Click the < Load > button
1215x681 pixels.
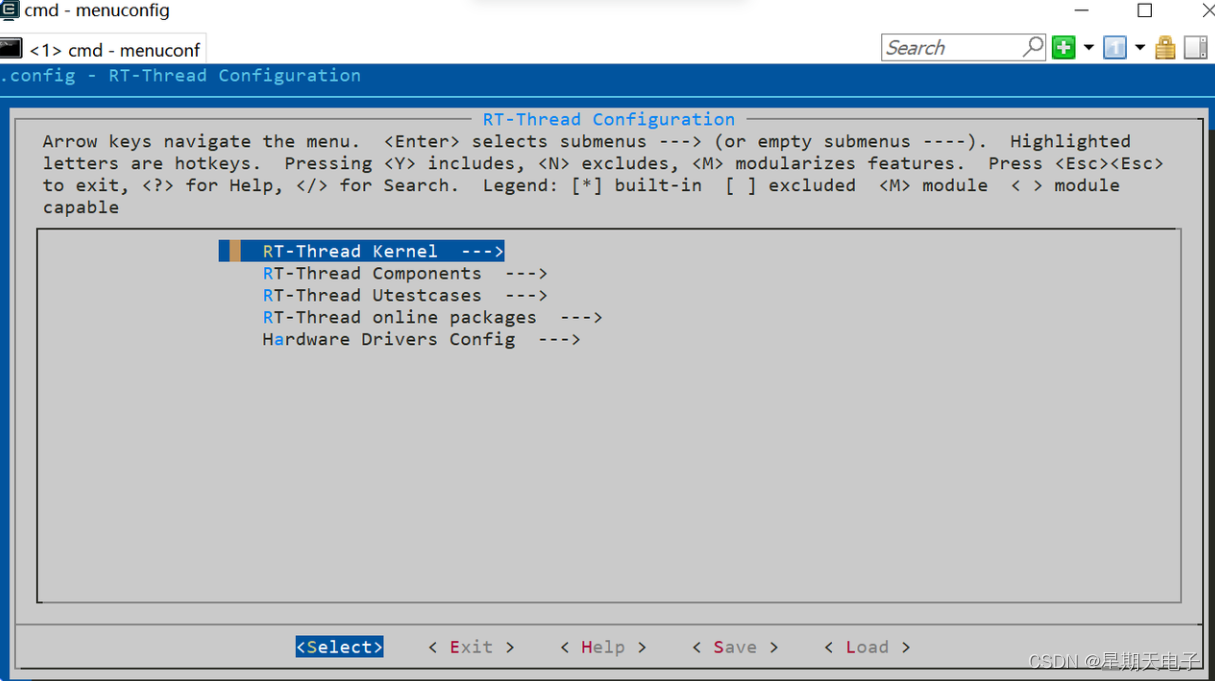[x=867, y=647]
